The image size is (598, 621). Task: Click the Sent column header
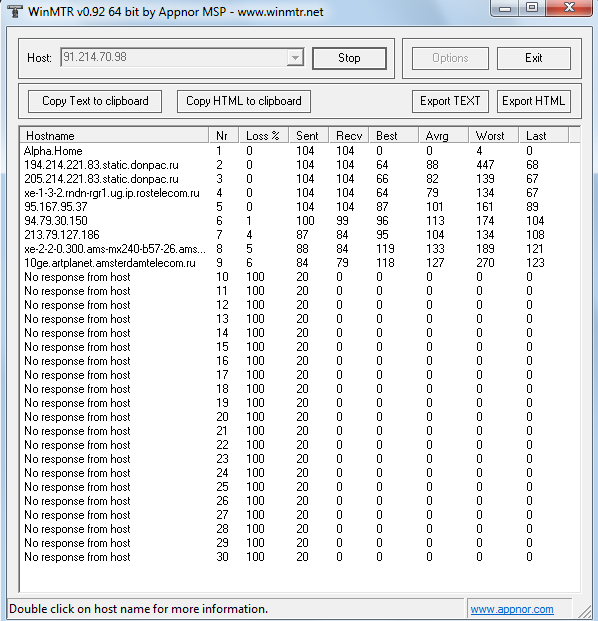(309, 136)
